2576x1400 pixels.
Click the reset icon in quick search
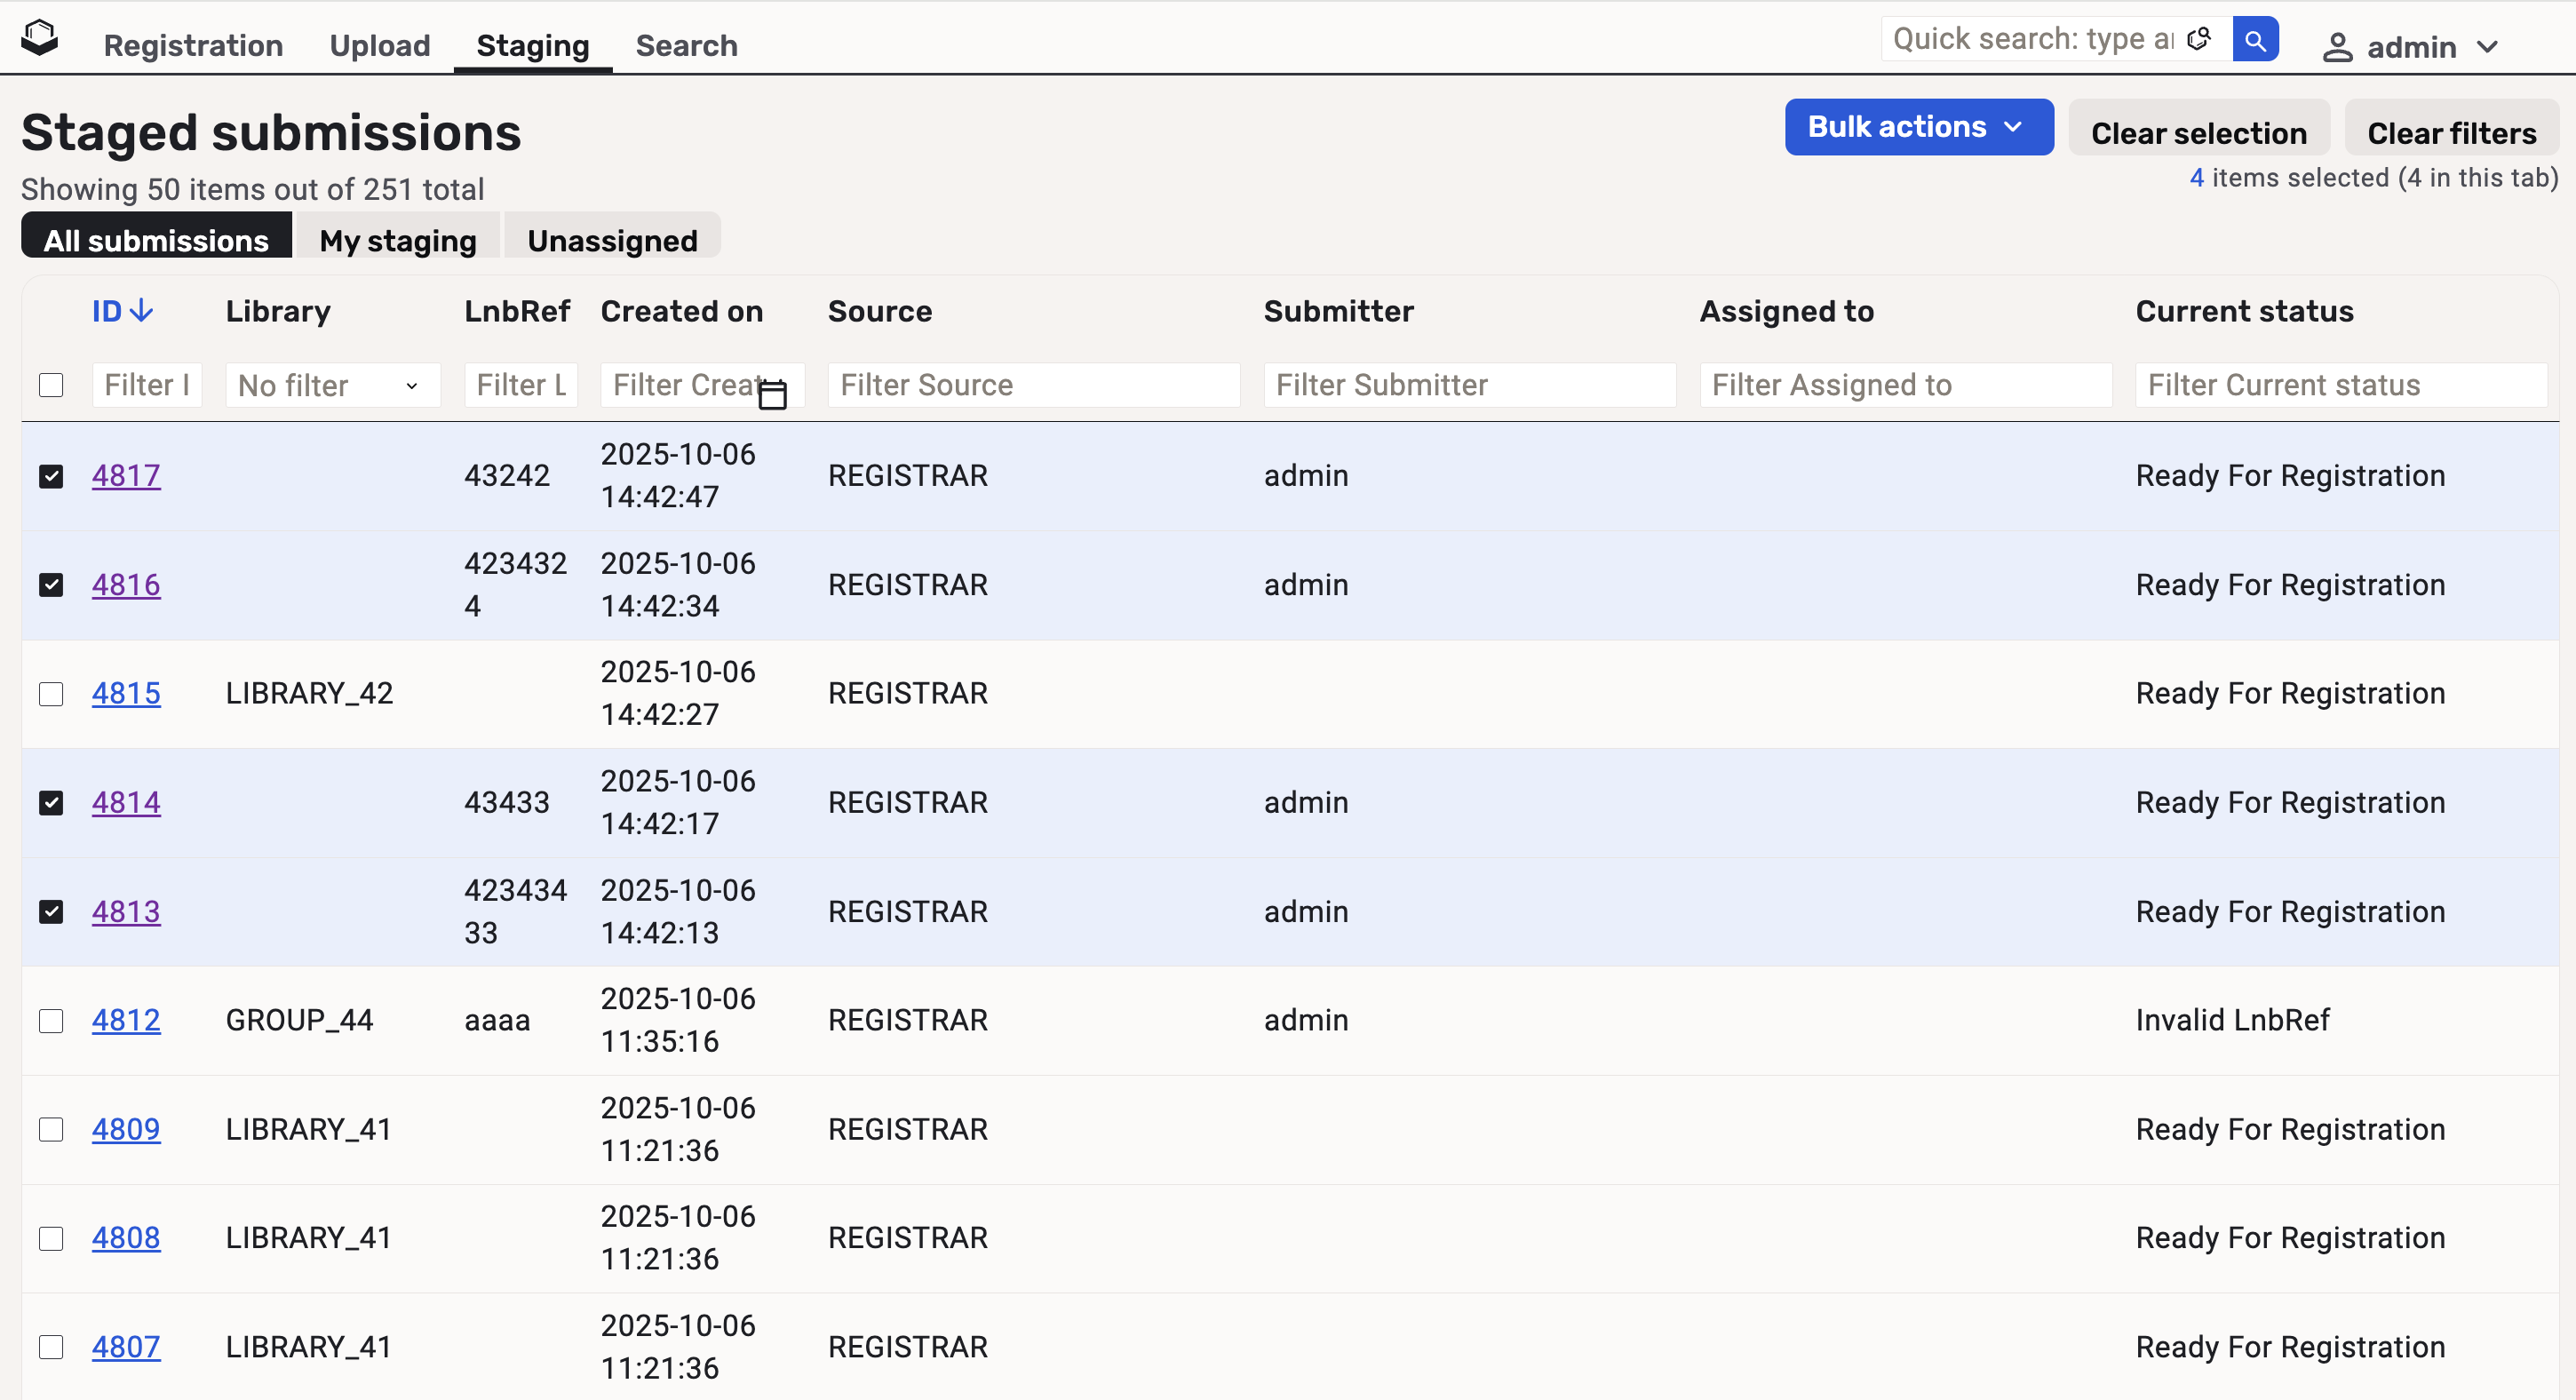click(x=2199, y=40)
